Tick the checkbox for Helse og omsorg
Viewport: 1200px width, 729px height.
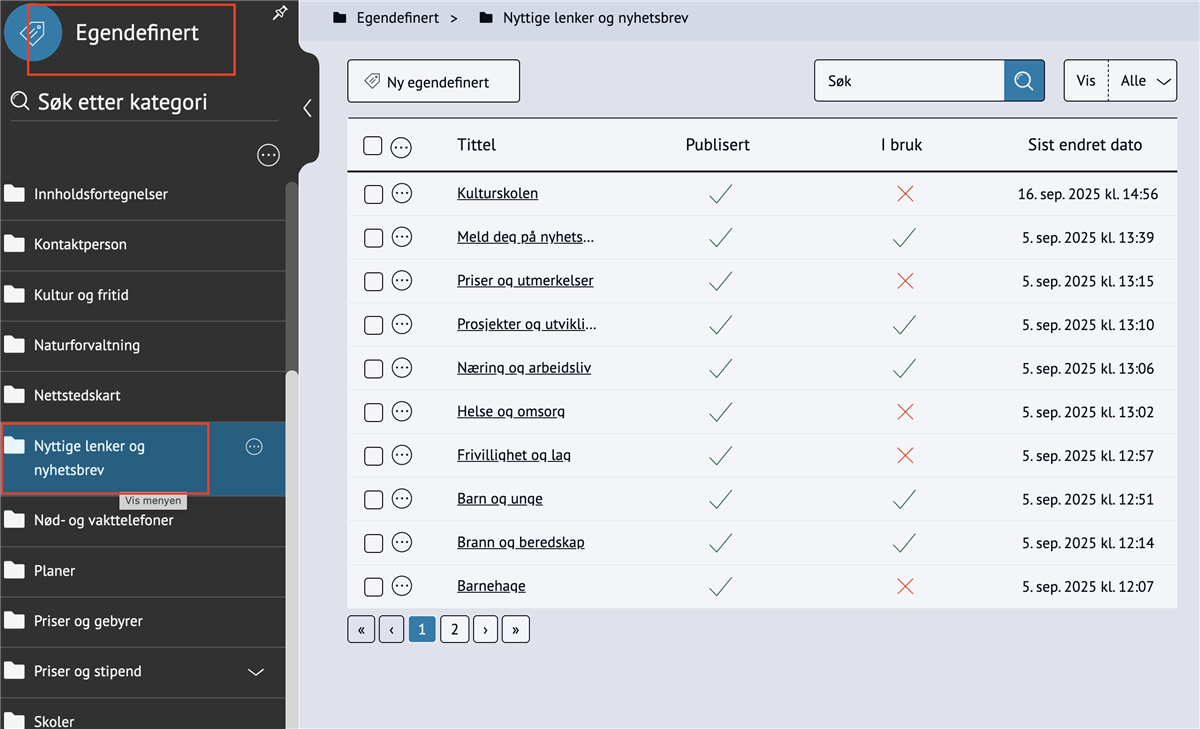click(373, 412)
